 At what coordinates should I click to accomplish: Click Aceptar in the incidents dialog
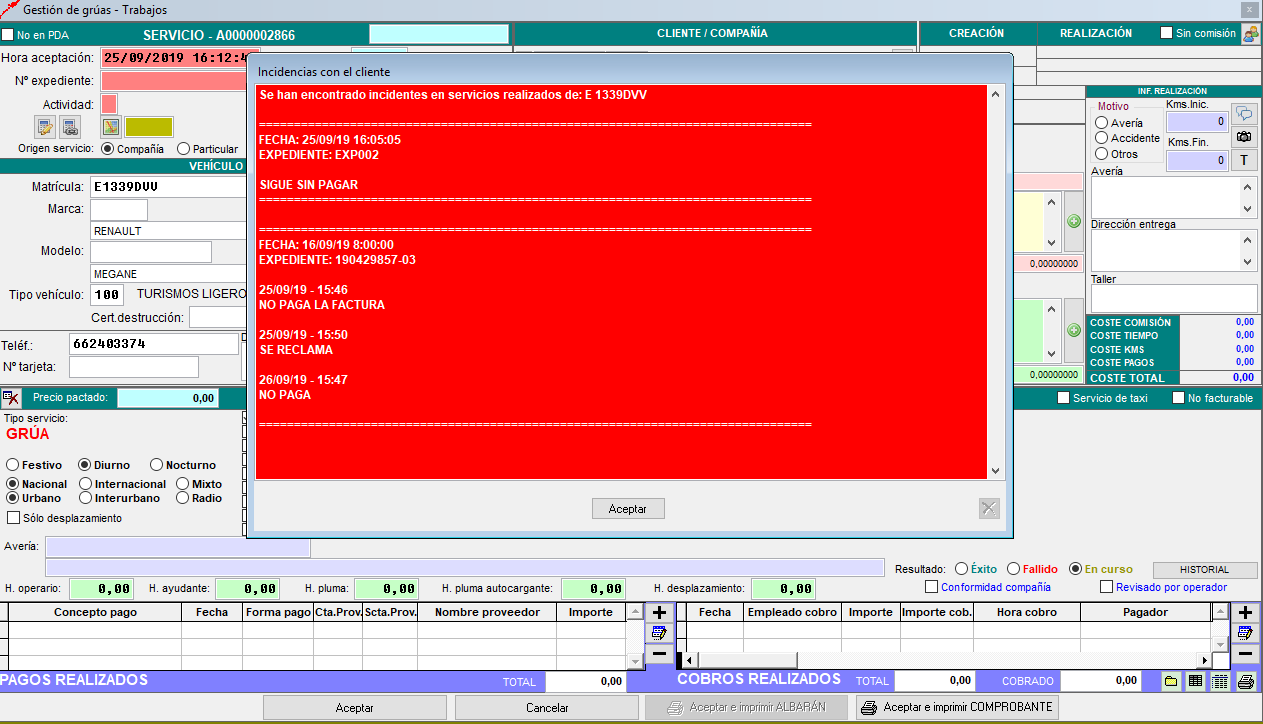(x=628, y=509)
